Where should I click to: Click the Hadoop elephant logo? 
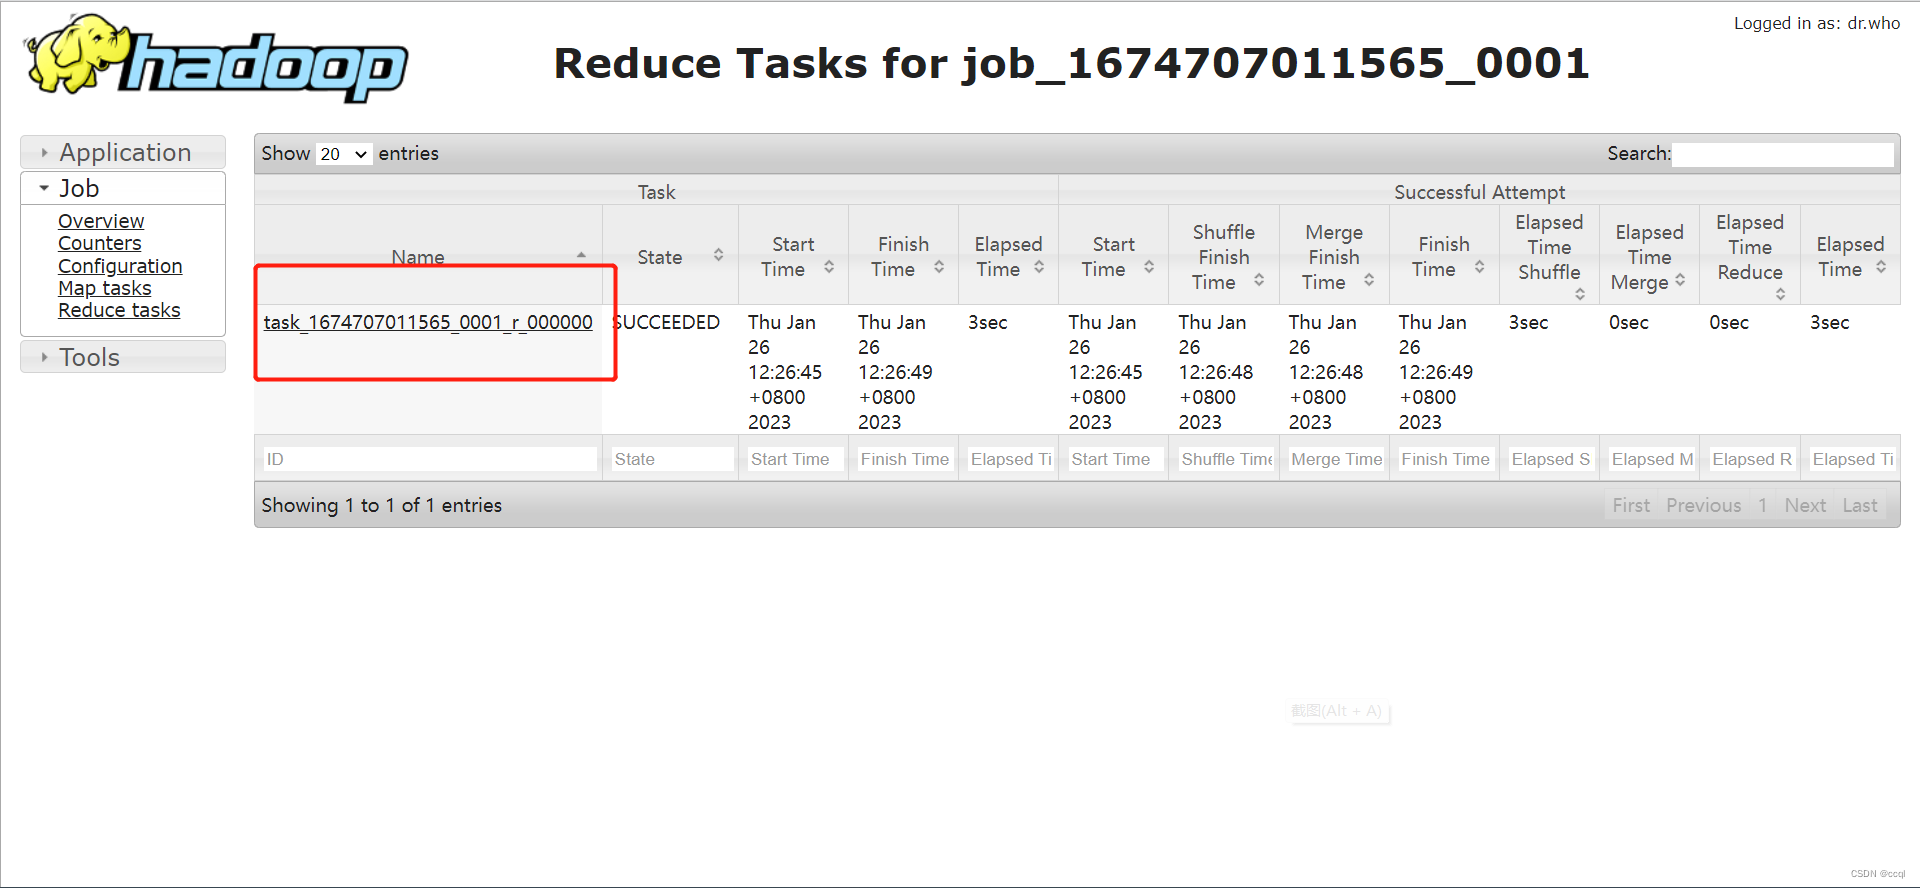pyautogui.click(x=216, y=58)
